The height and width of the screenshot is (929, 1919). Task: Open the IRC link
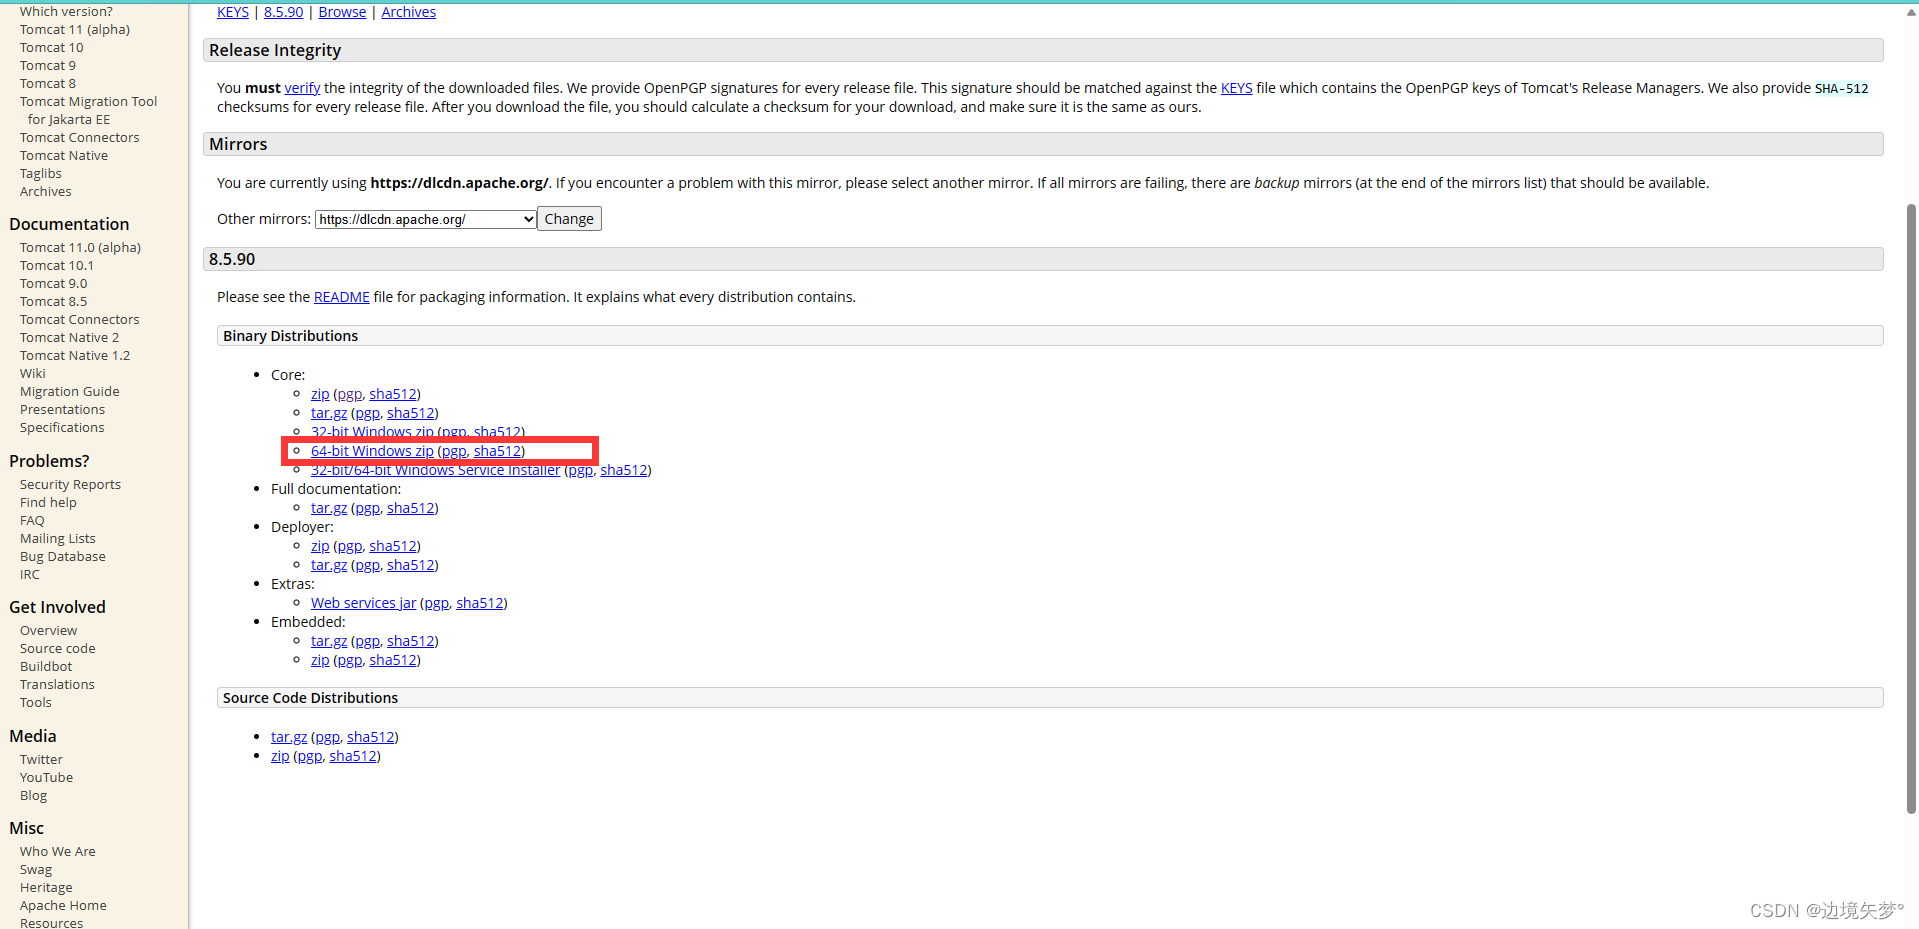30,575
